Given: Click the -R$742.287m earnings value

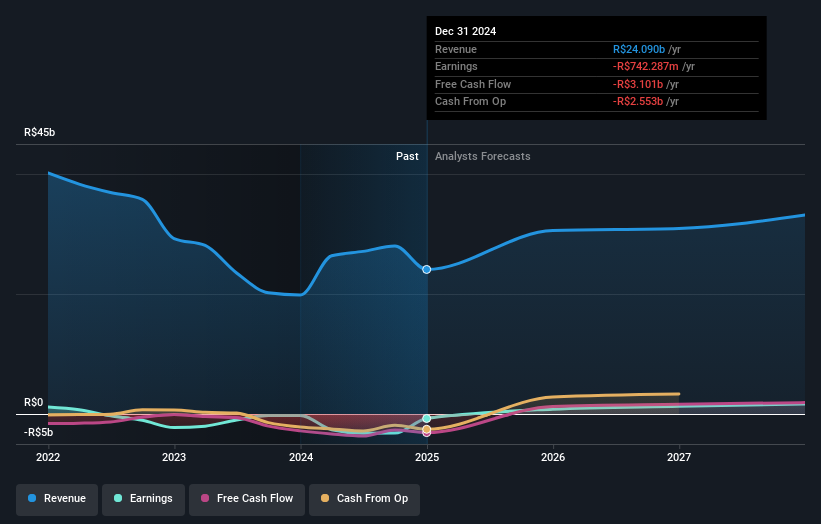Looking at the screenshot, I should pos(646,66).
